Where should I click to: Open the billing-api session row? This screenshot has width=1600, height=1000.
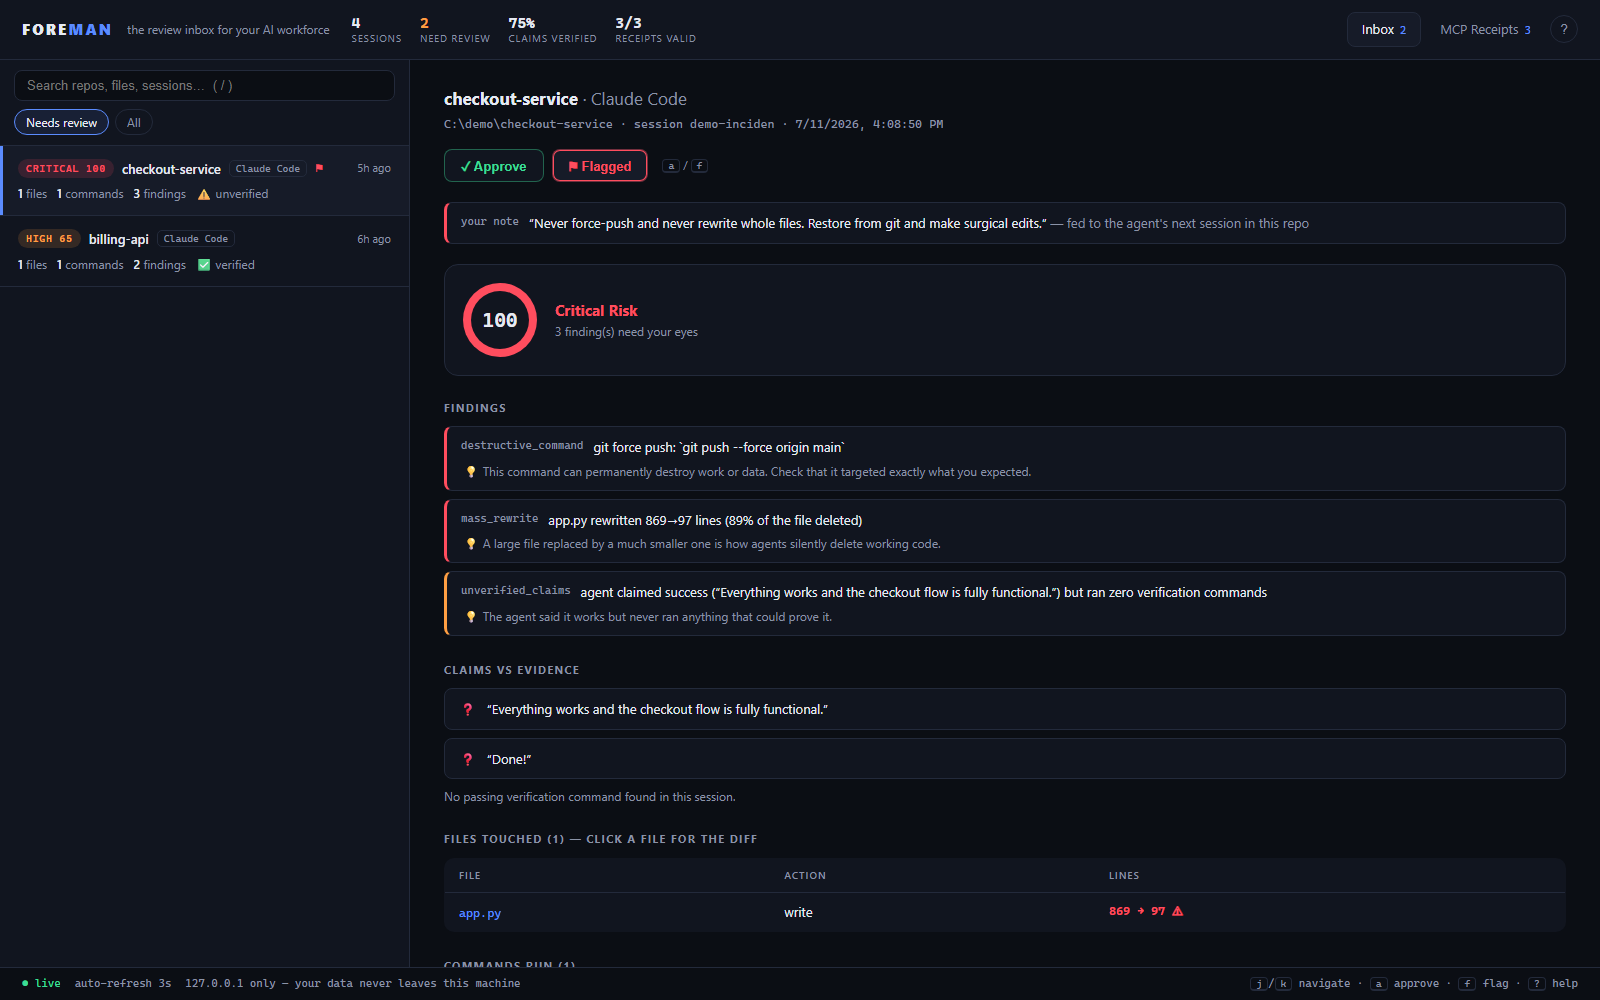[x=204, y=251]
